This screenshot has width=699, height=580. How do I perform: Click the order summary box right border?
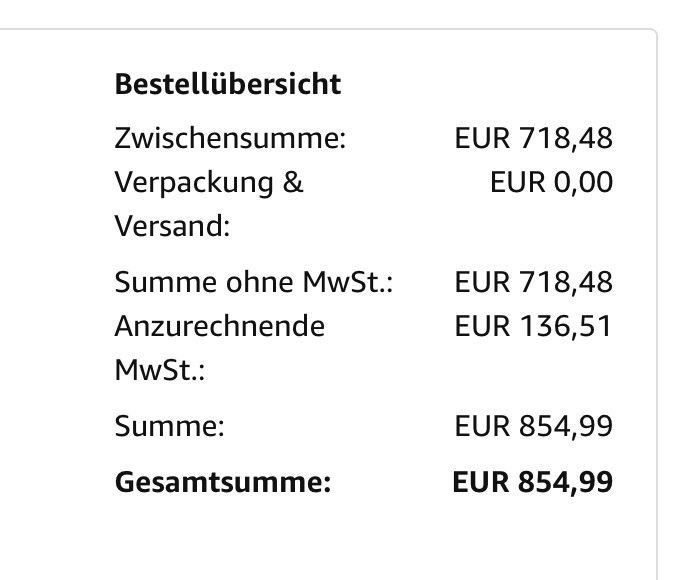pyautogui.click(x=657, y=303)
